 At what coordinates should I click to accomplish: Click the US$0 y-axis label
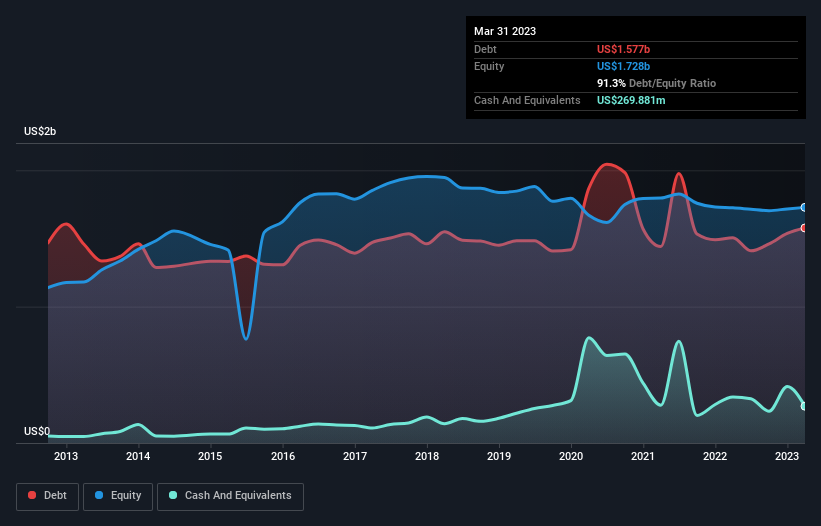click(x=37, y=431)
